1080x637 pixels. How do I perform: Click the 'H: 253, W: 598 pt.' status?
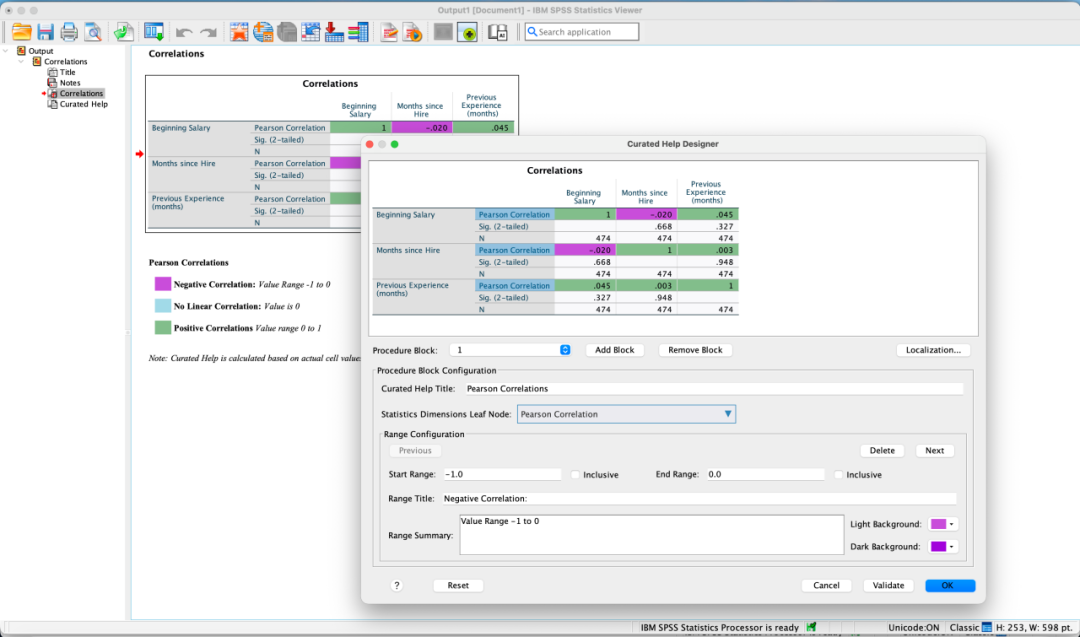1035,627
